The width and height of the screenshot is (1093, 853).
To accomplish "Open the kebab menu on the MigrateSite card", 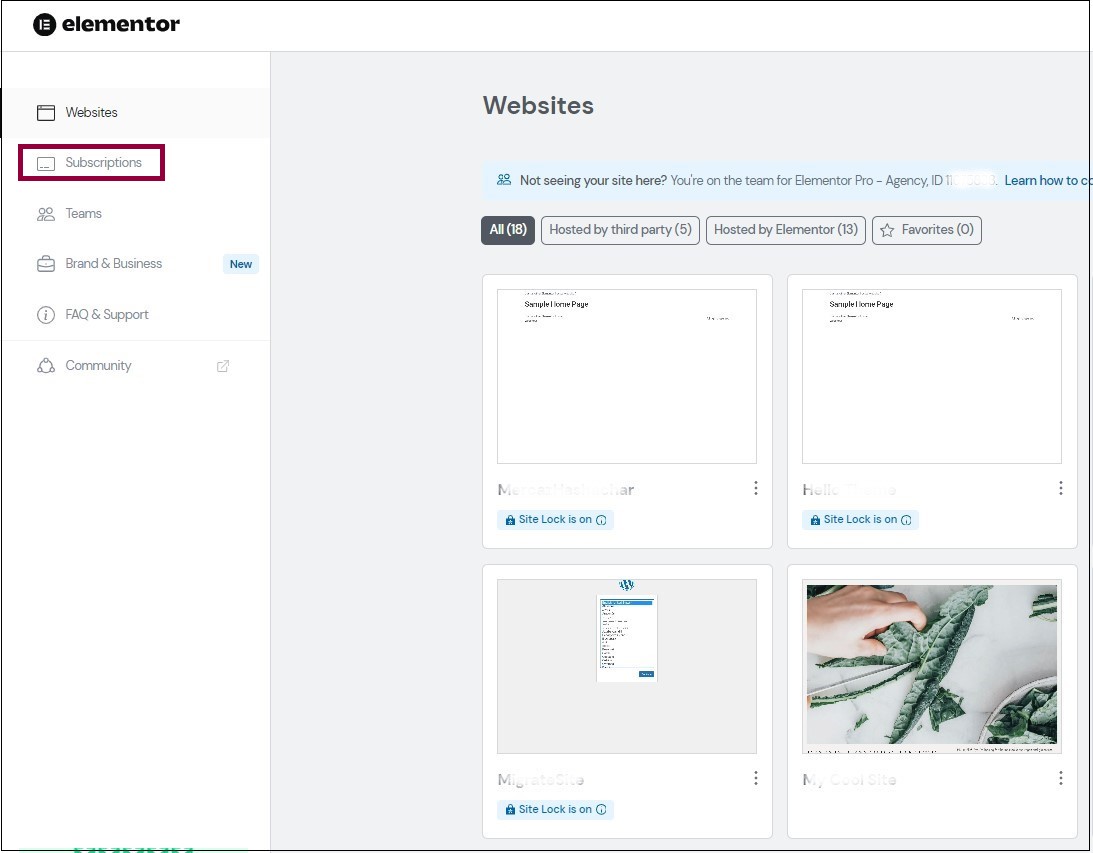I will coord(755,777).
